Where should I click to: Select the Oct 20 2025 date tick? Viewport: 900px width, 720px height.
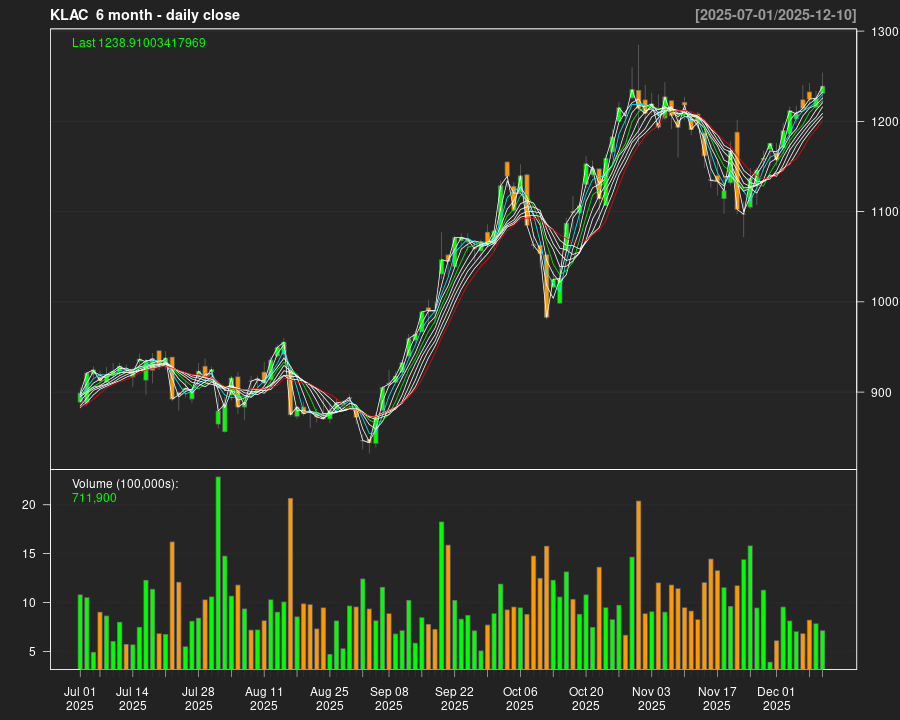click(x=586, y=698)
